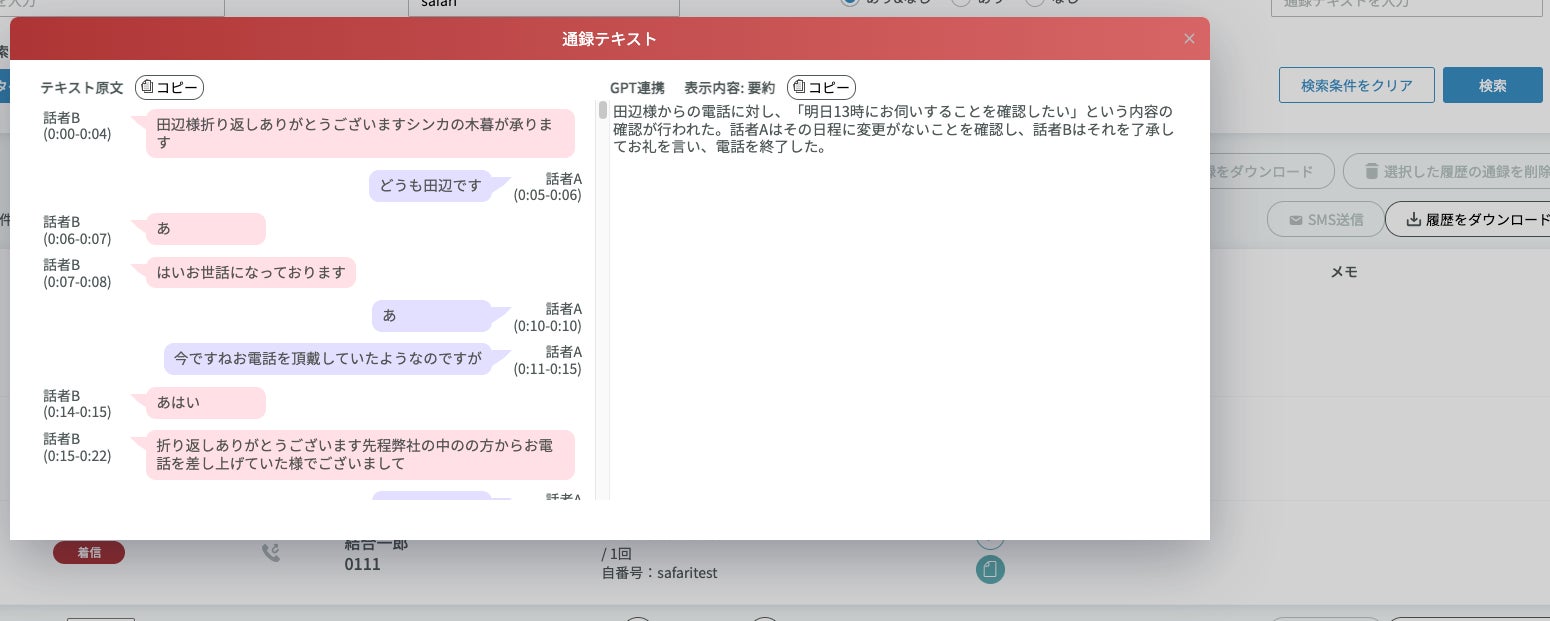Click the 話者B (0:14-0:15) speaker label
The image size is (1550, 621).
pos(77,404)
